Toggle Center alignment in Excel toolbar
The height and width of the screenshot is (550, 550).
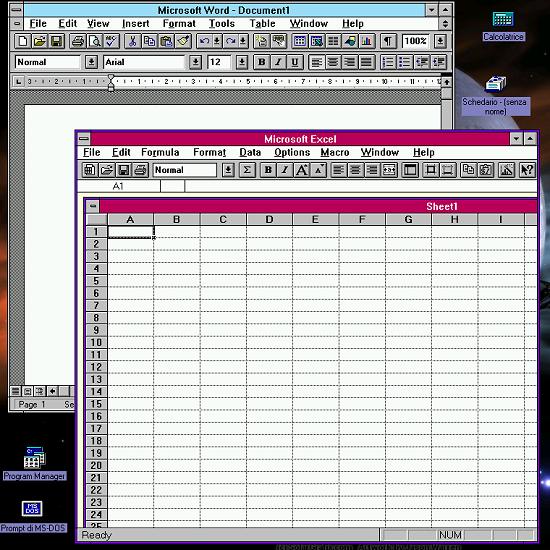pyautogui.click(x=355, y=170)
